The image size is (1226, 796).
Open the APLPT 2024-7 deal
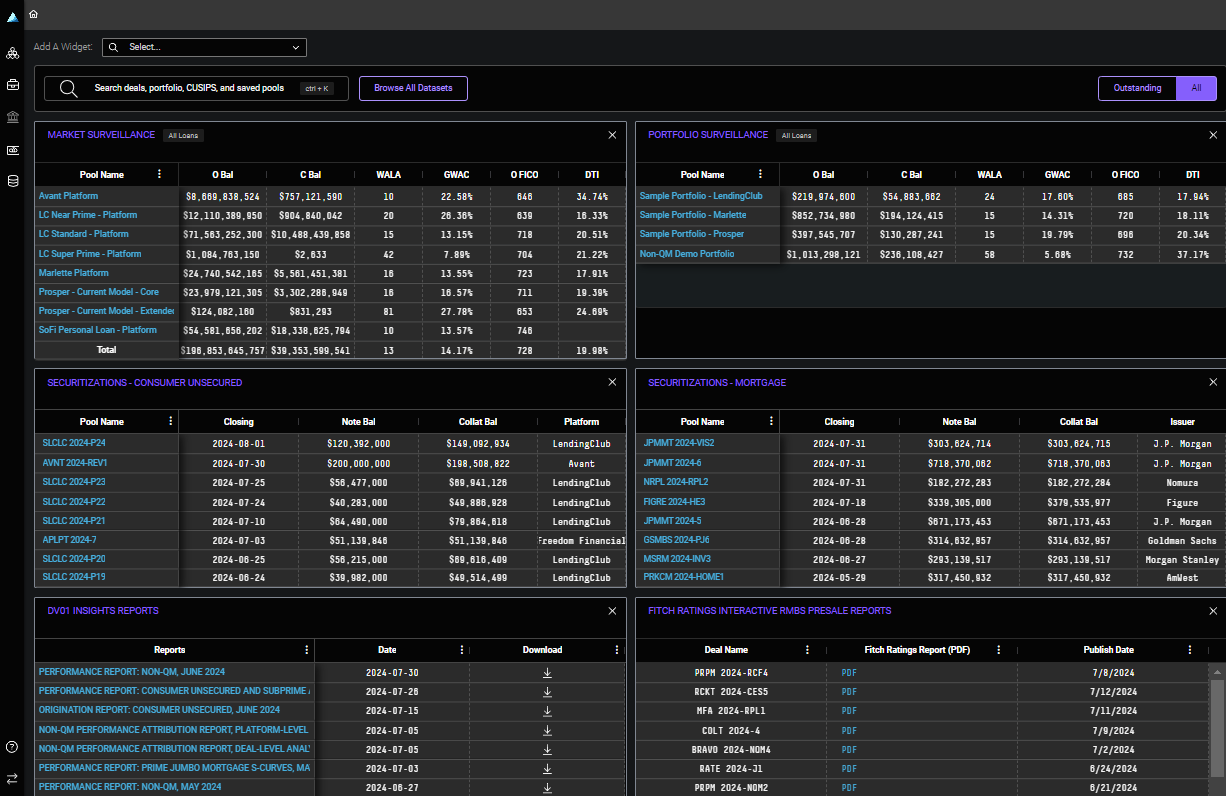[x=69, y=539]
